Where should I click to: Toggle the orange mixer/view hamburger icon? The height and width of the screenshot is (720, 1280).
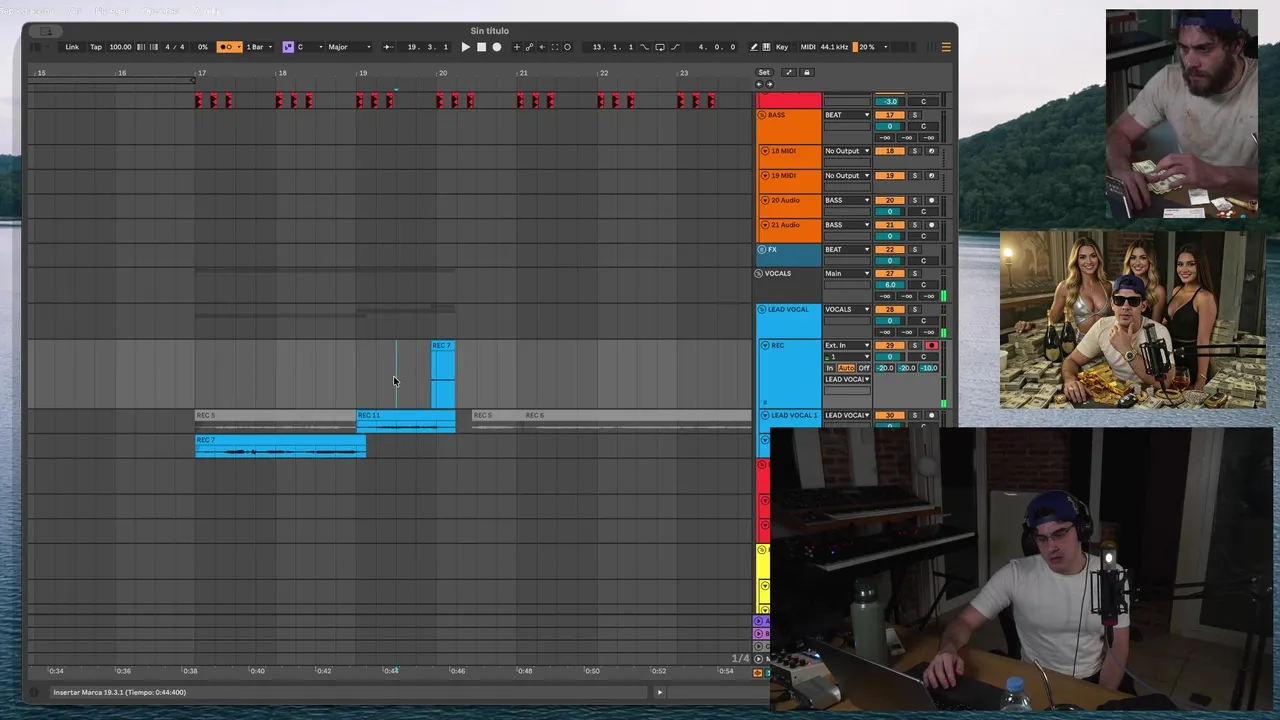click(946, 47)
